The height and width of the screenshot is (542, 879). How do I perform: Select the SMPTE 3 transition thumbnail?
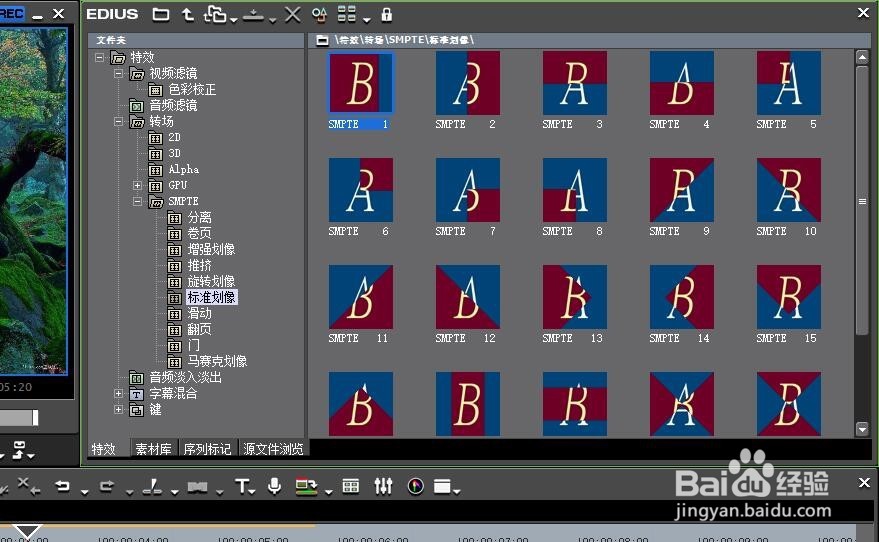[575, 83]
